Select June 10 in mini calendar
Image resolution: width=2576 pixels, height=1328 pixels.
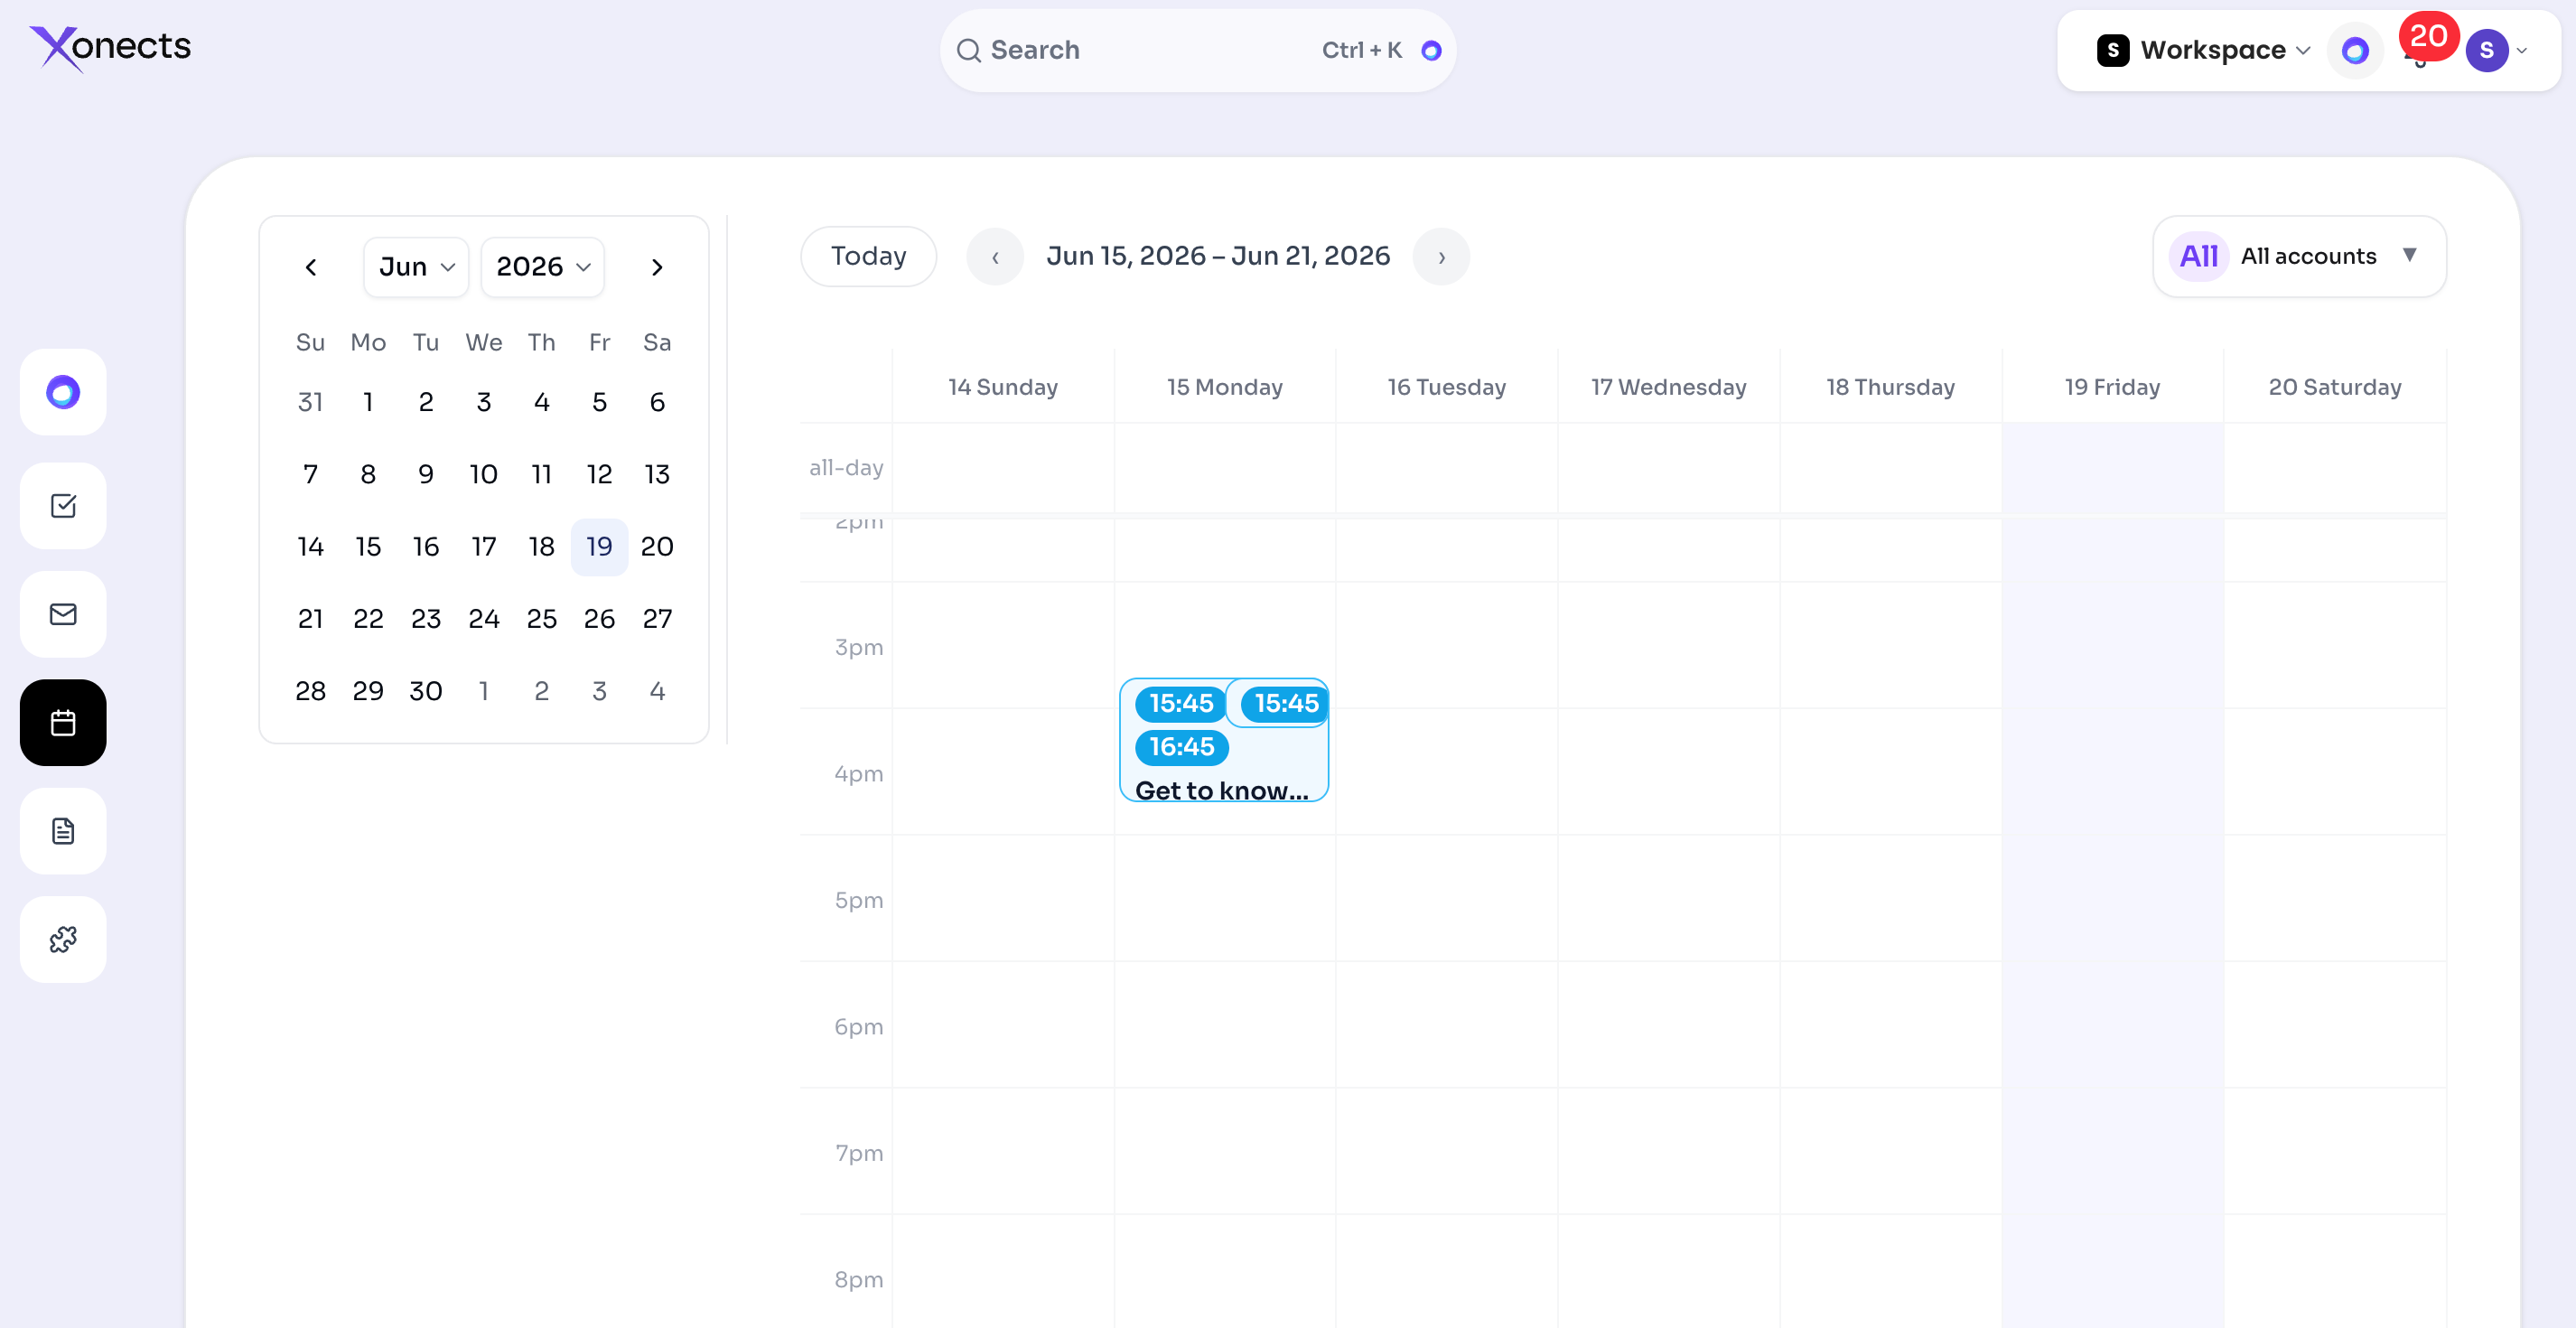(x=484, y=474)
